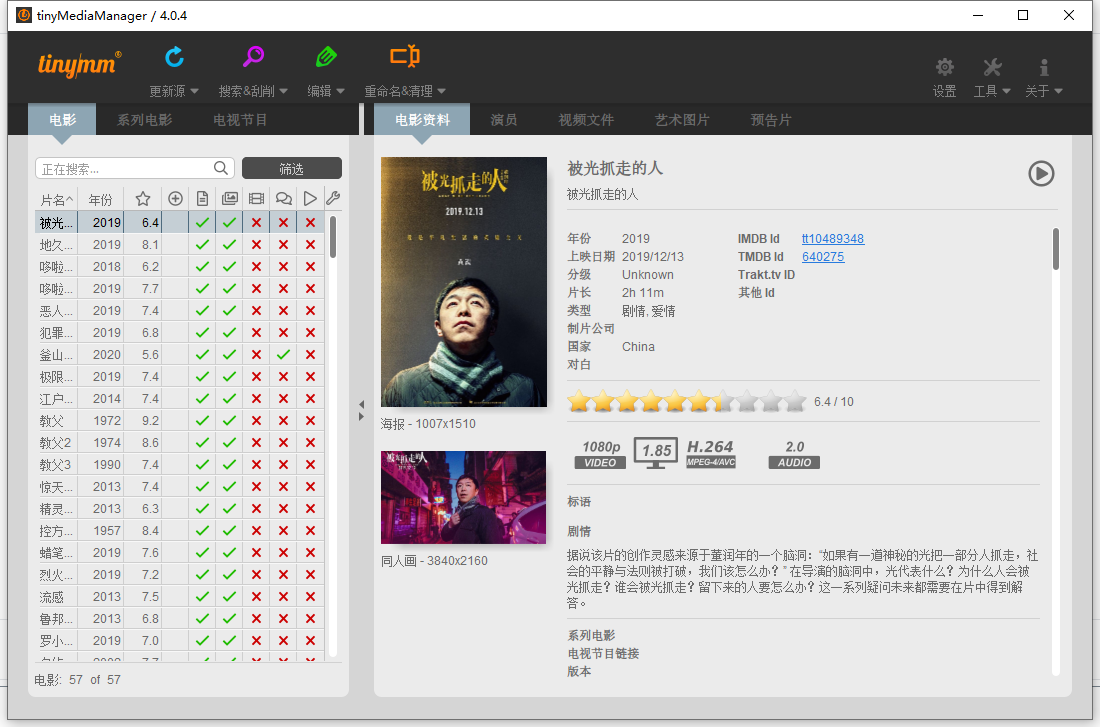Open about dropdown arrow
The image size is (1100, 727).
coord(1058,91)
